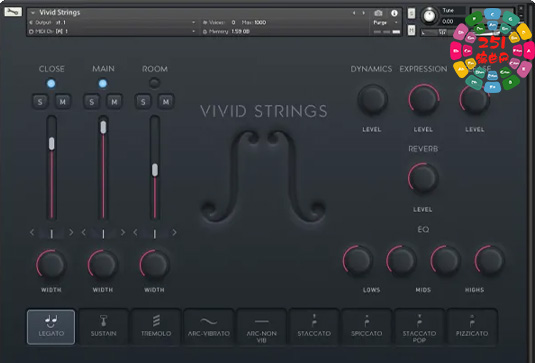
Task: Toggle the CLOSE mic power LED
Action: [x=51, y=83]
